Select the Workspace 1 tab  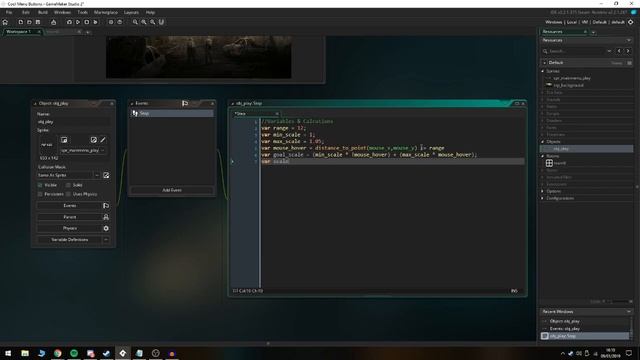coord(18,32)
